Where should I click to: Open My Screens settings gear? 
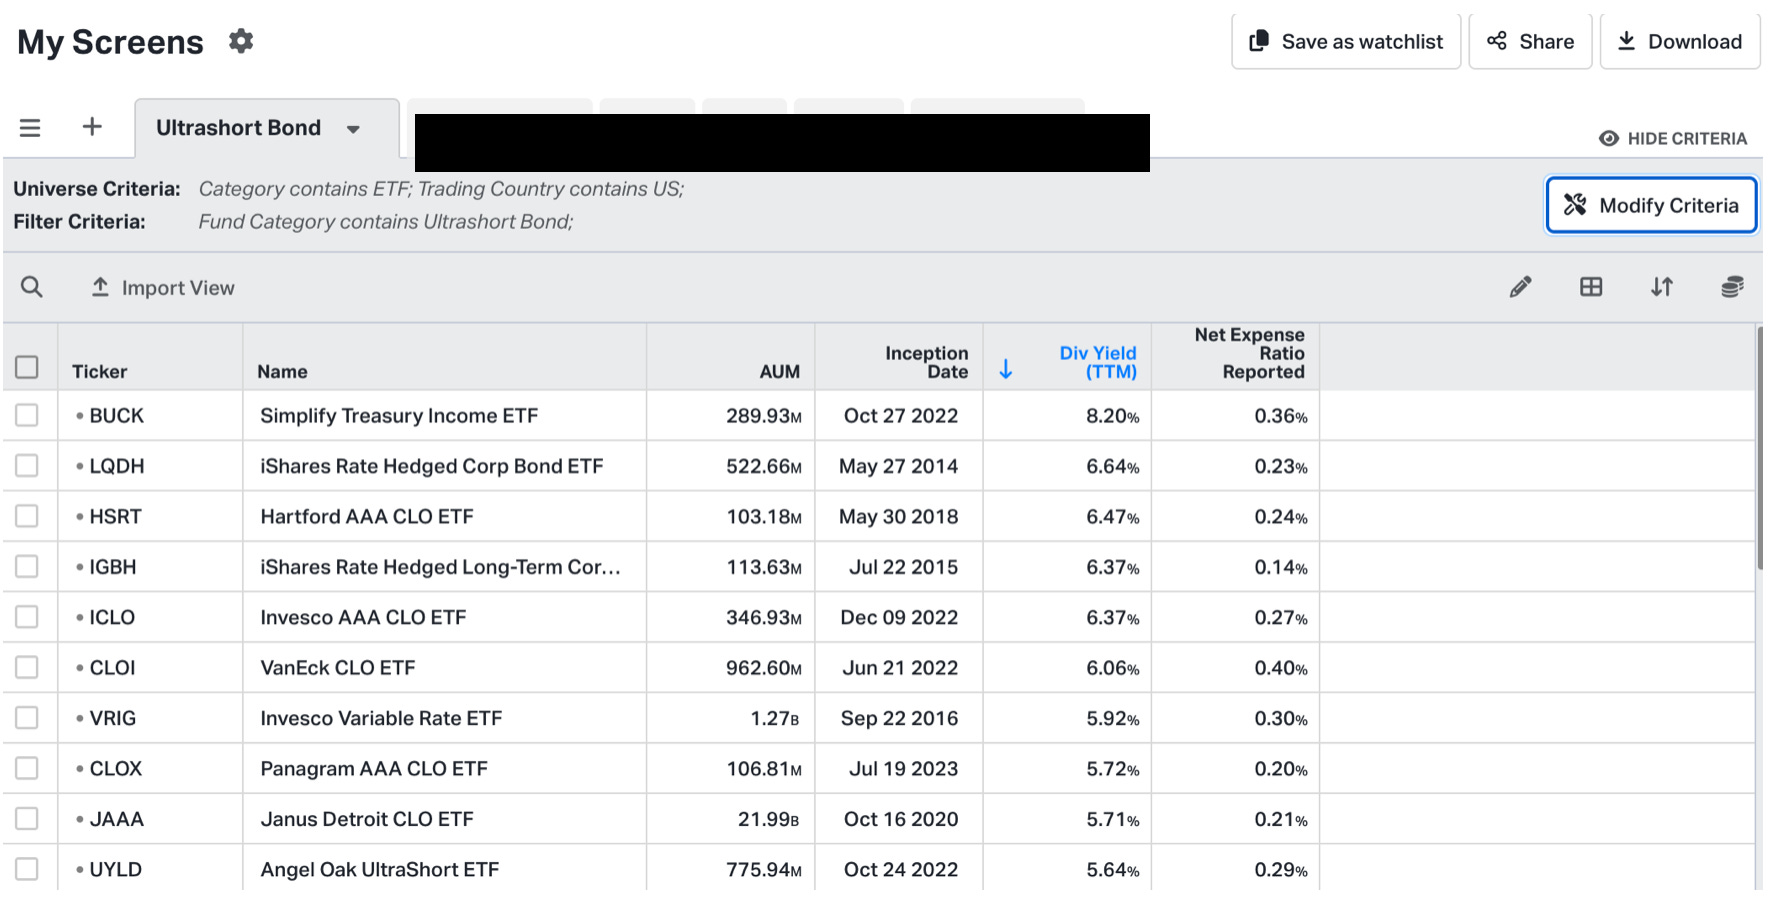click(241, 41)
